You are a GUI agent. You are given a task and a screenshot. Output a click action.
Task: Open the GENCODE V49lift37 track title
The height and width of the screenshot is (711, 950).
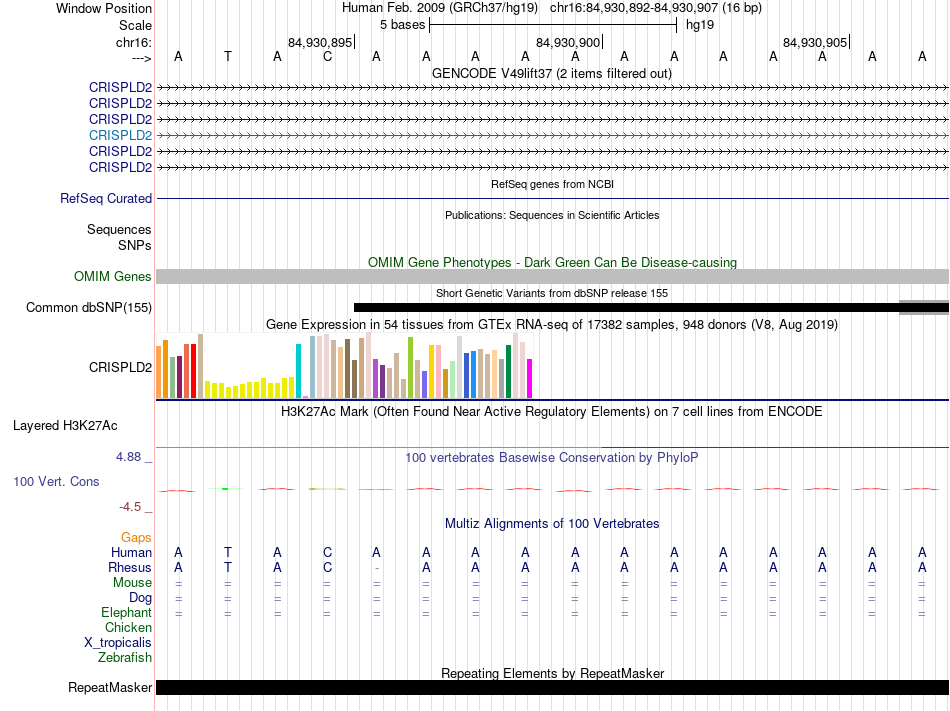pos(551,74)
